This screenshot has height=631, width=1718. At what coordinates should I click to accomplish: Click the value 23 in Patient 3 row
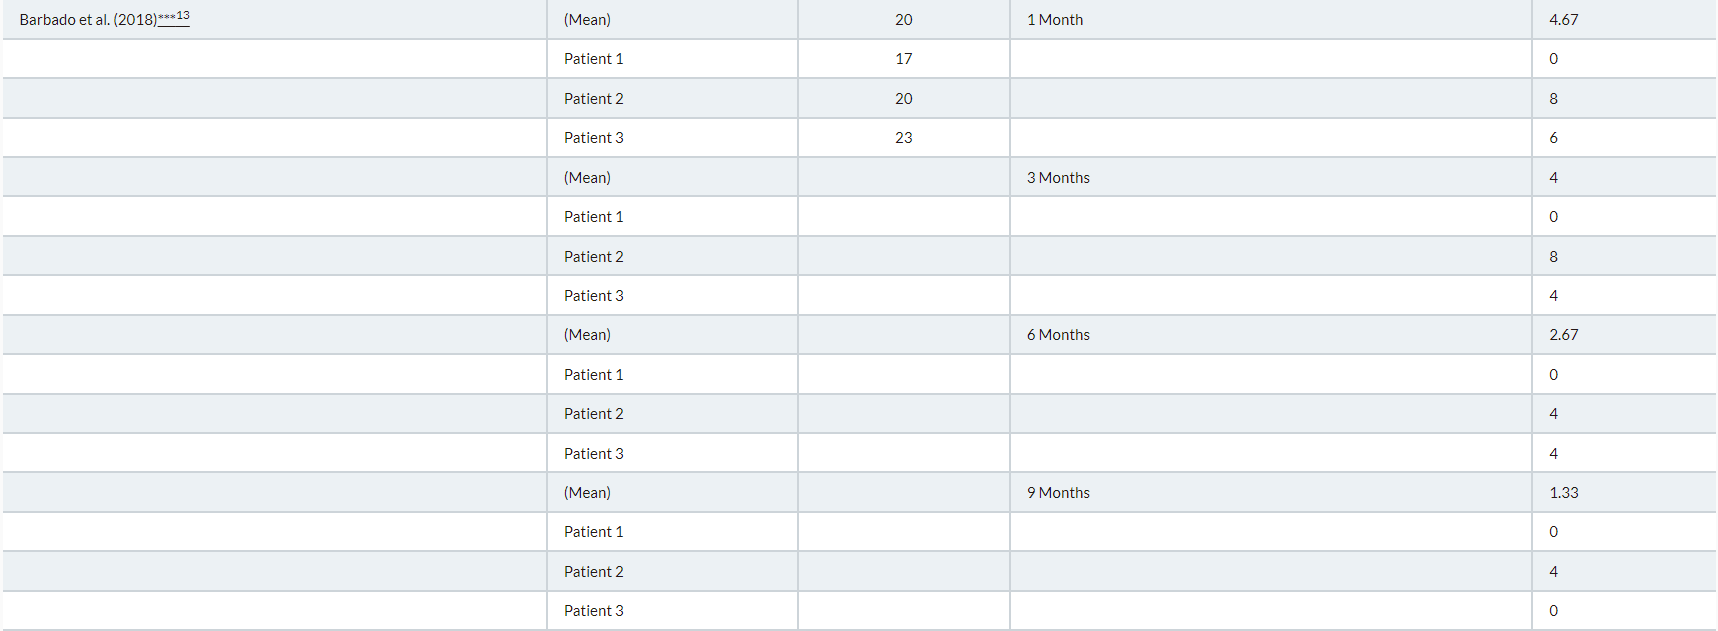(903, 138)
